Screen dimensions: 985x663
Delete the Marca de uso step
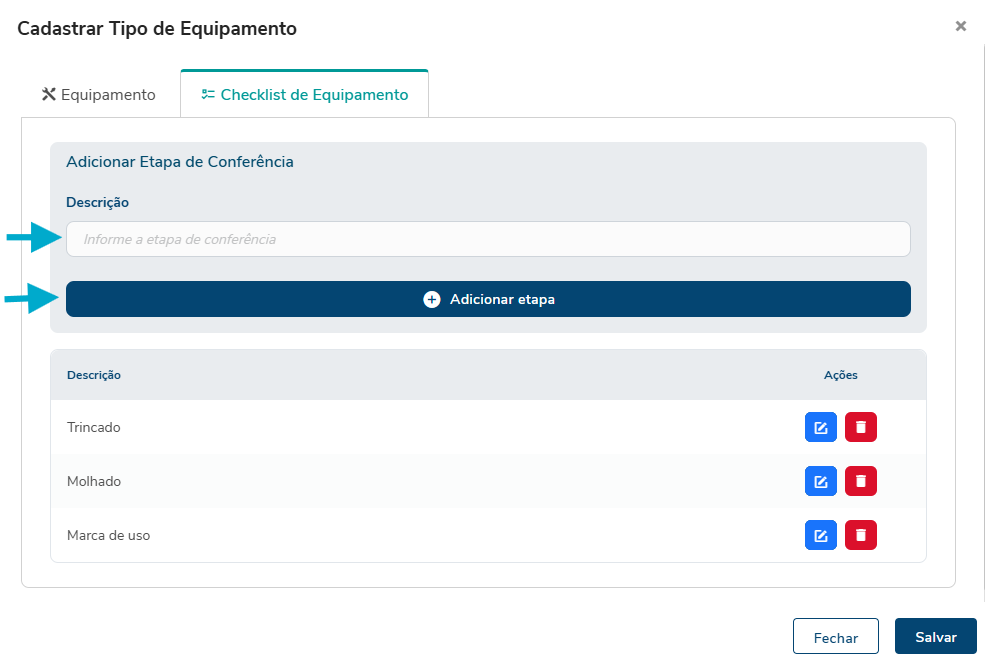pos(860,536)
